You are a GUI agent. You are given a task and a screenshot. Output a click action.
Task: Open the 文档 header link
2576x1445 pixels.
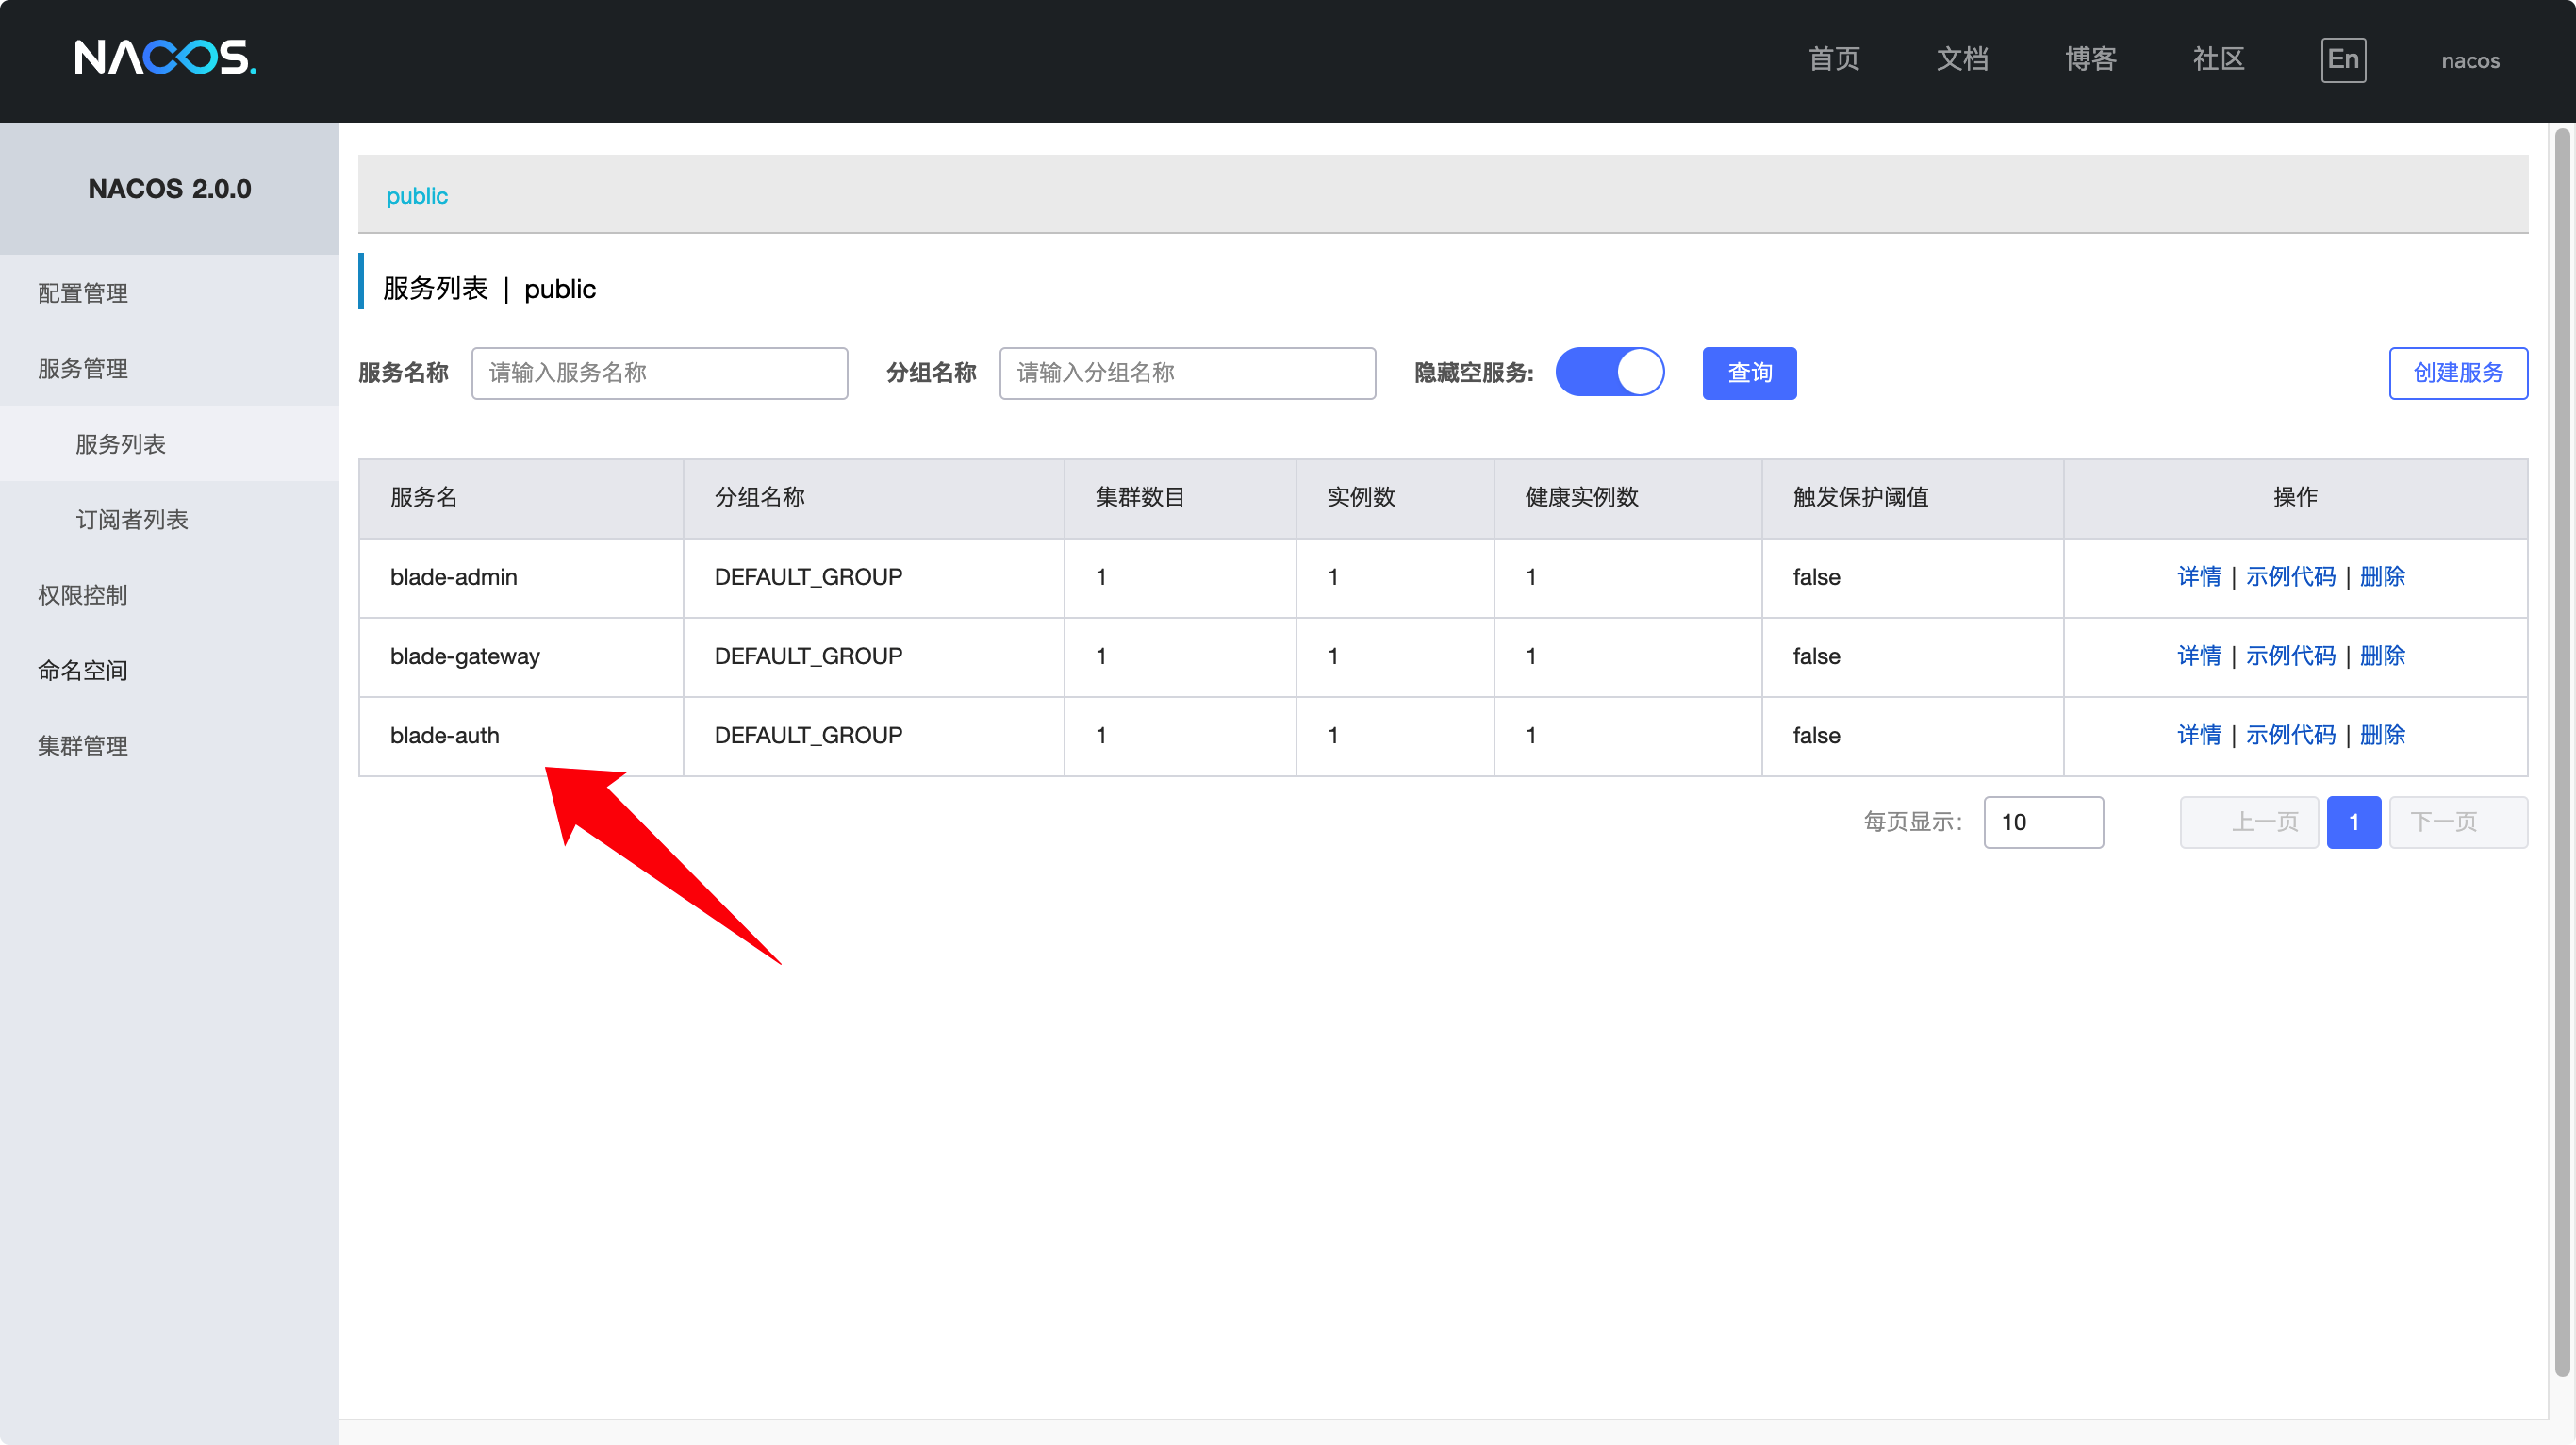(1962, 60)
